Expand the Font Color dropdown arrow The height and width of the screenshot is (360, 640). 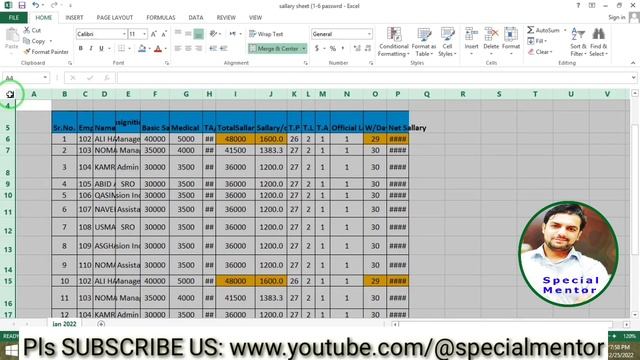pos(166,49)
